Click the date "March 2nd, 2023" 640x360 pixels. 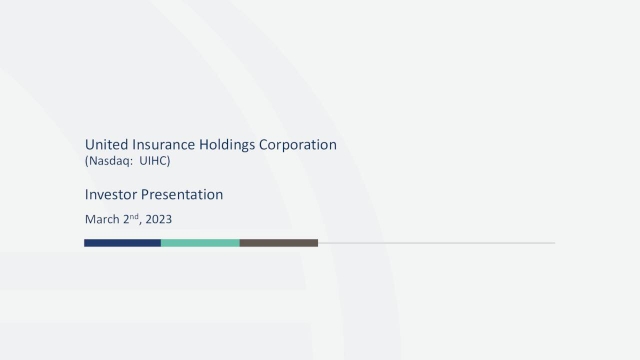pos(128,219)
